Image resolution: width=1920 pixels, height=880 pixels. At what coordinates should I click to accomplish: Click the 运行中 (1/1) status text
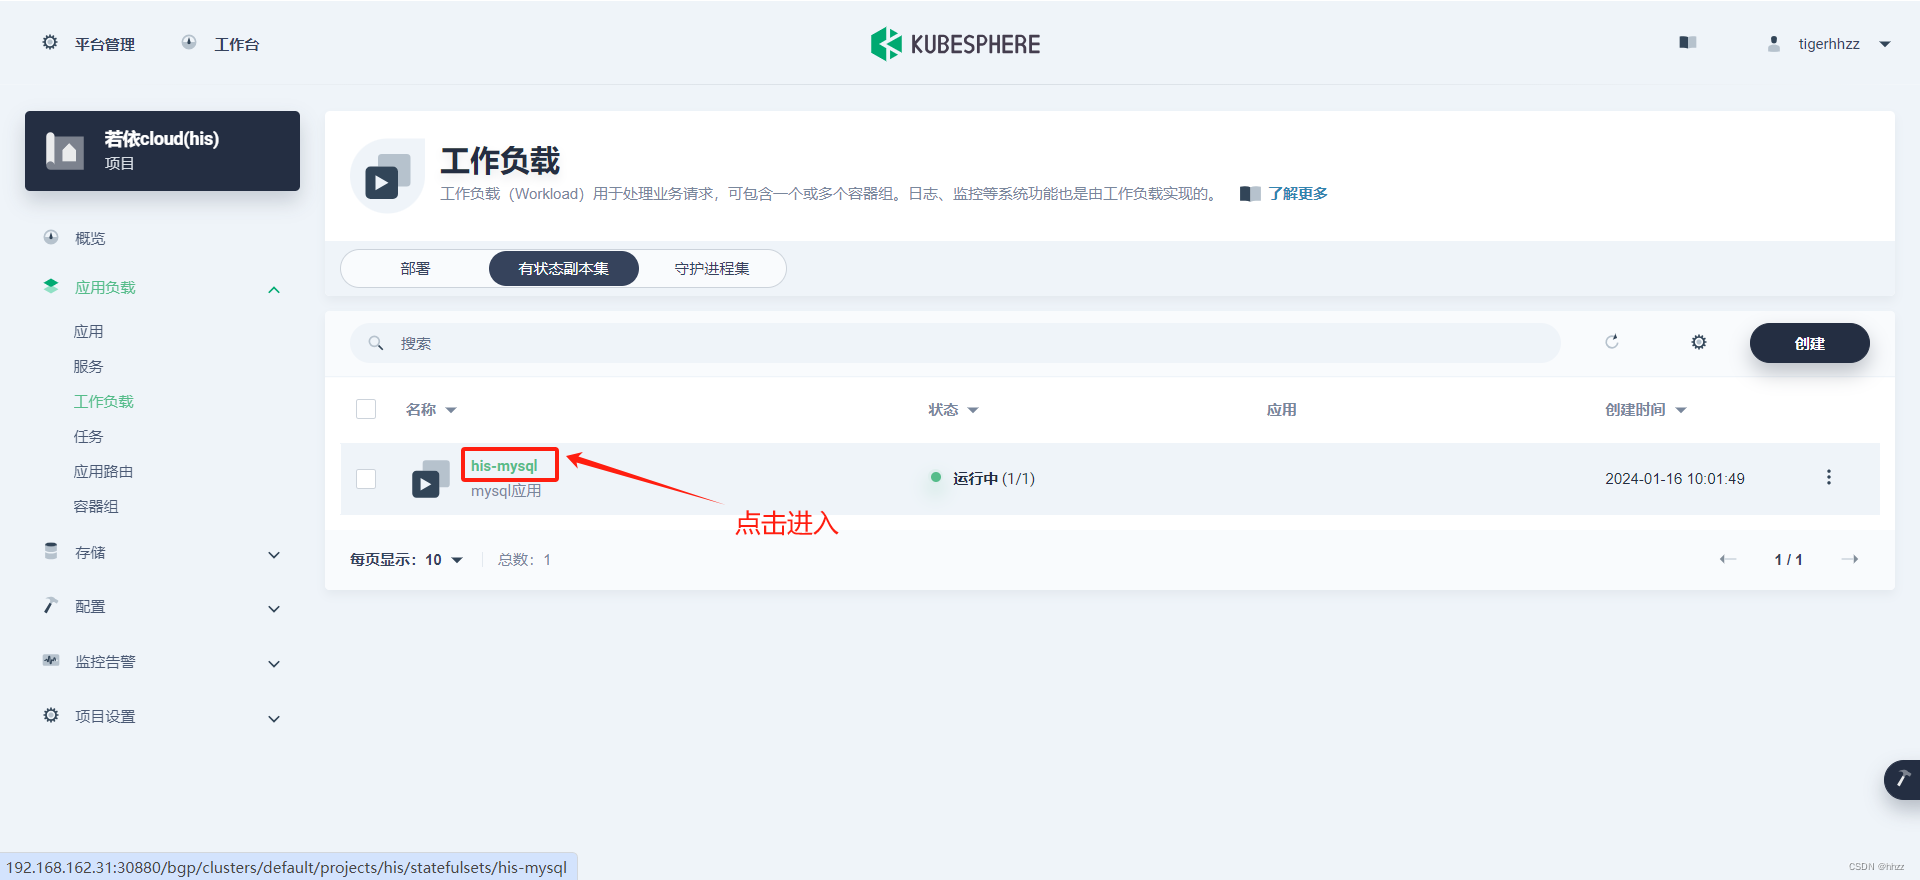(993, 479)
